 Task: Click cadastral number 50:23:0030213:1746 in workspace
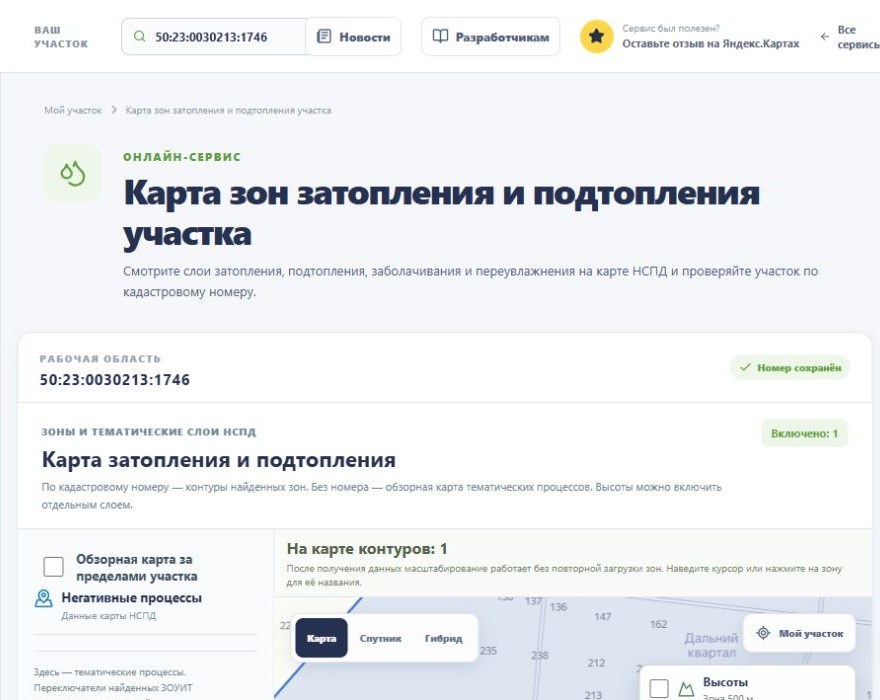(x=114, y=380)
